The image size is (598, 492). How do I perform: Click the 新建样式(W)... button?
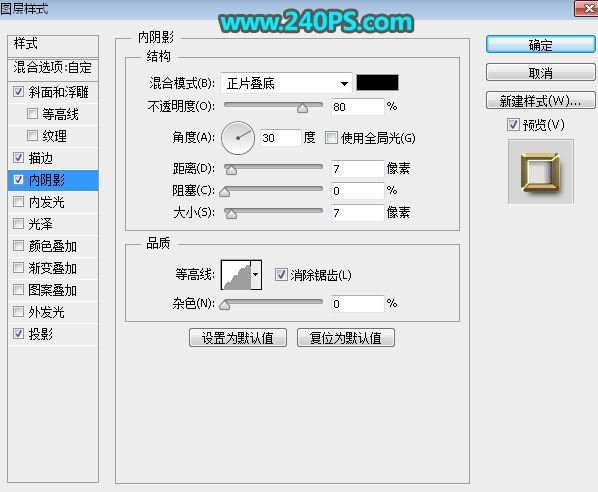(x=540, y=101)
